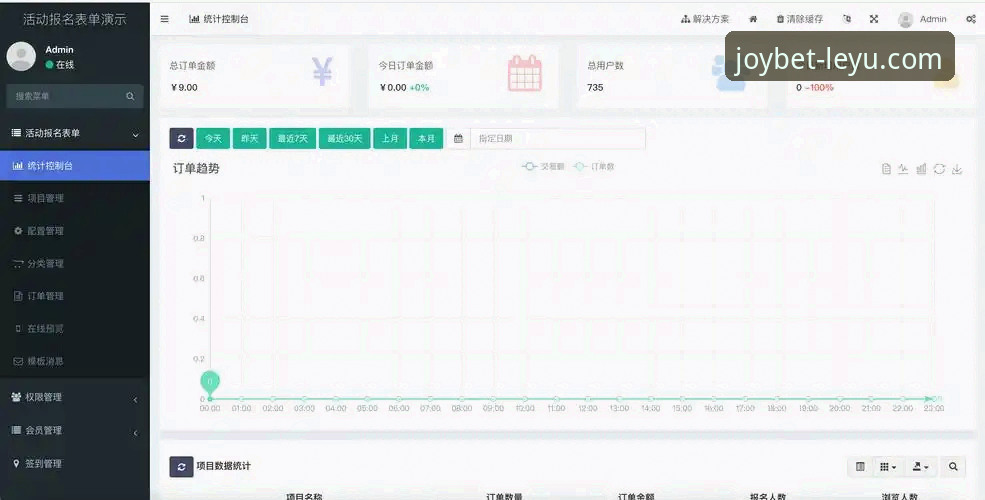
Task: Switch chart to bar type icon
Action: click(x=922, y=169)
